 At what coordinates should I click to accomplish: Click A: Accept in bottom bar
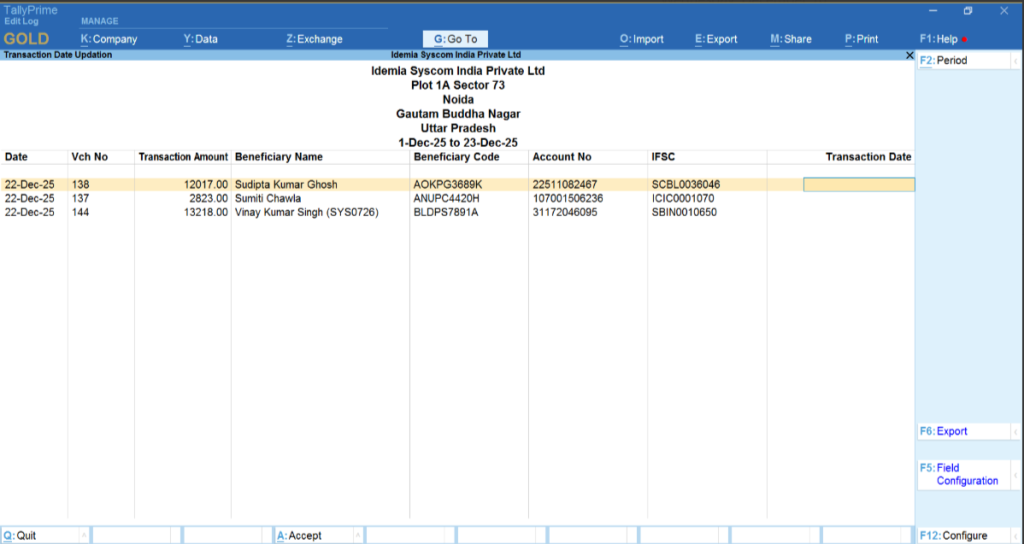[300, 535]
